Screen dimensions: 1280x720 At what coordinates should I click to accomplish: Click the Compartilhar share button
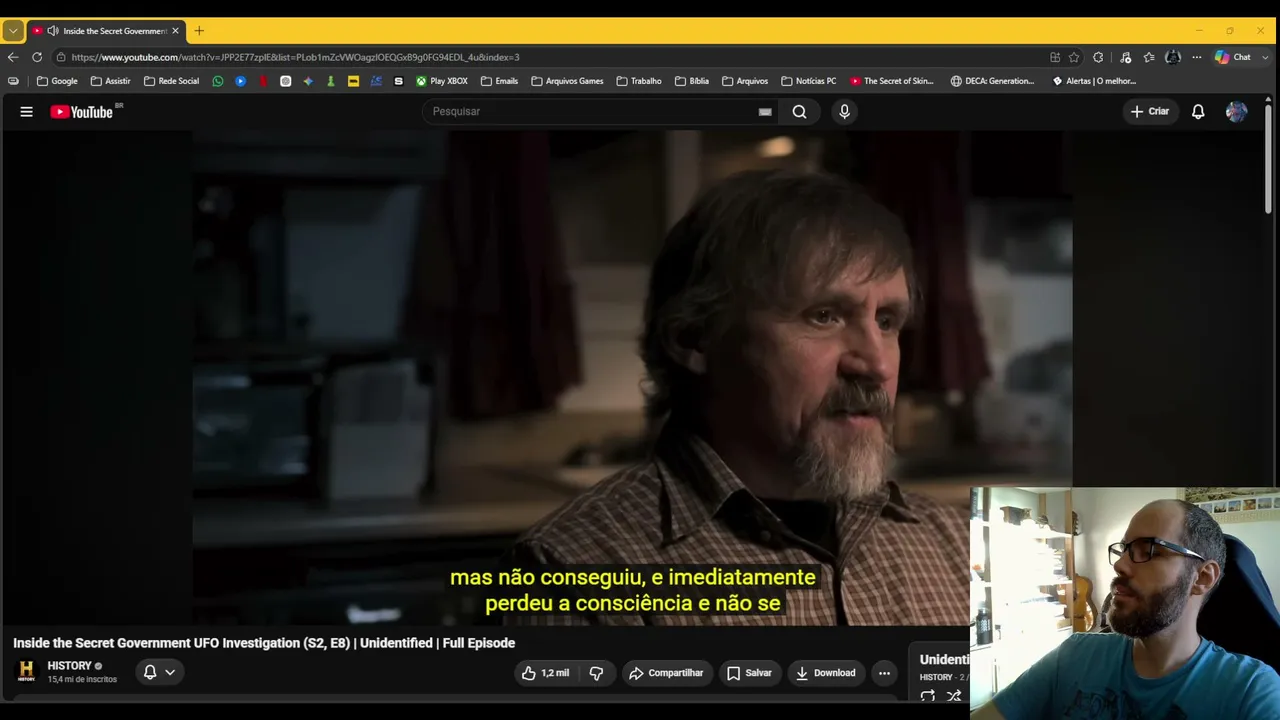click(666, 673)
